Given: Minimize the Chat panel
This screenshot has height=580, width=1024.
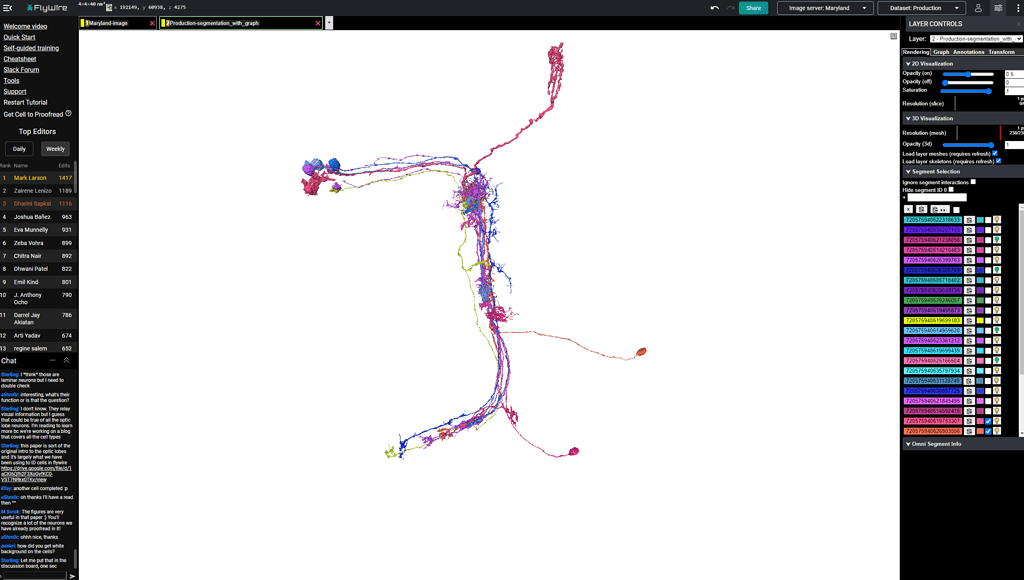Looking at the screenshot, I should coord(52,361).
